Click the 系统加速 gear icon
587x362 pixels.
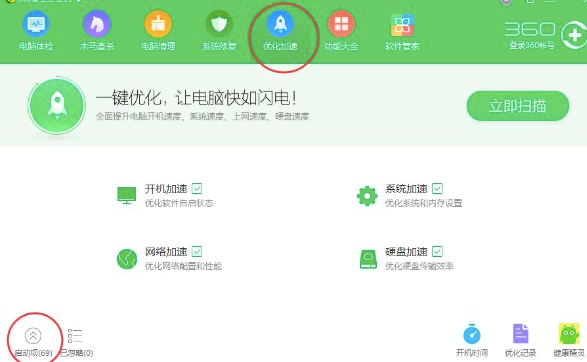[x=367, y=196]
